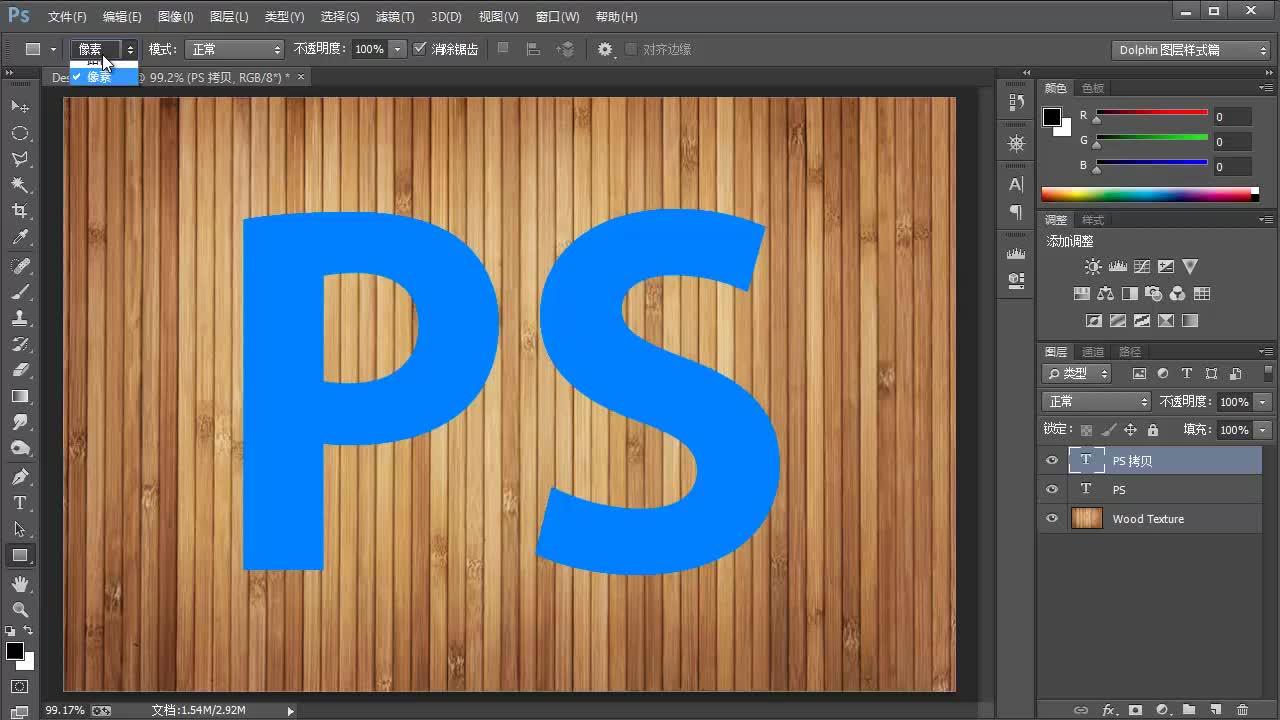Select the Hand tool
Viewport: 1280px width, 720px height.
20,583
